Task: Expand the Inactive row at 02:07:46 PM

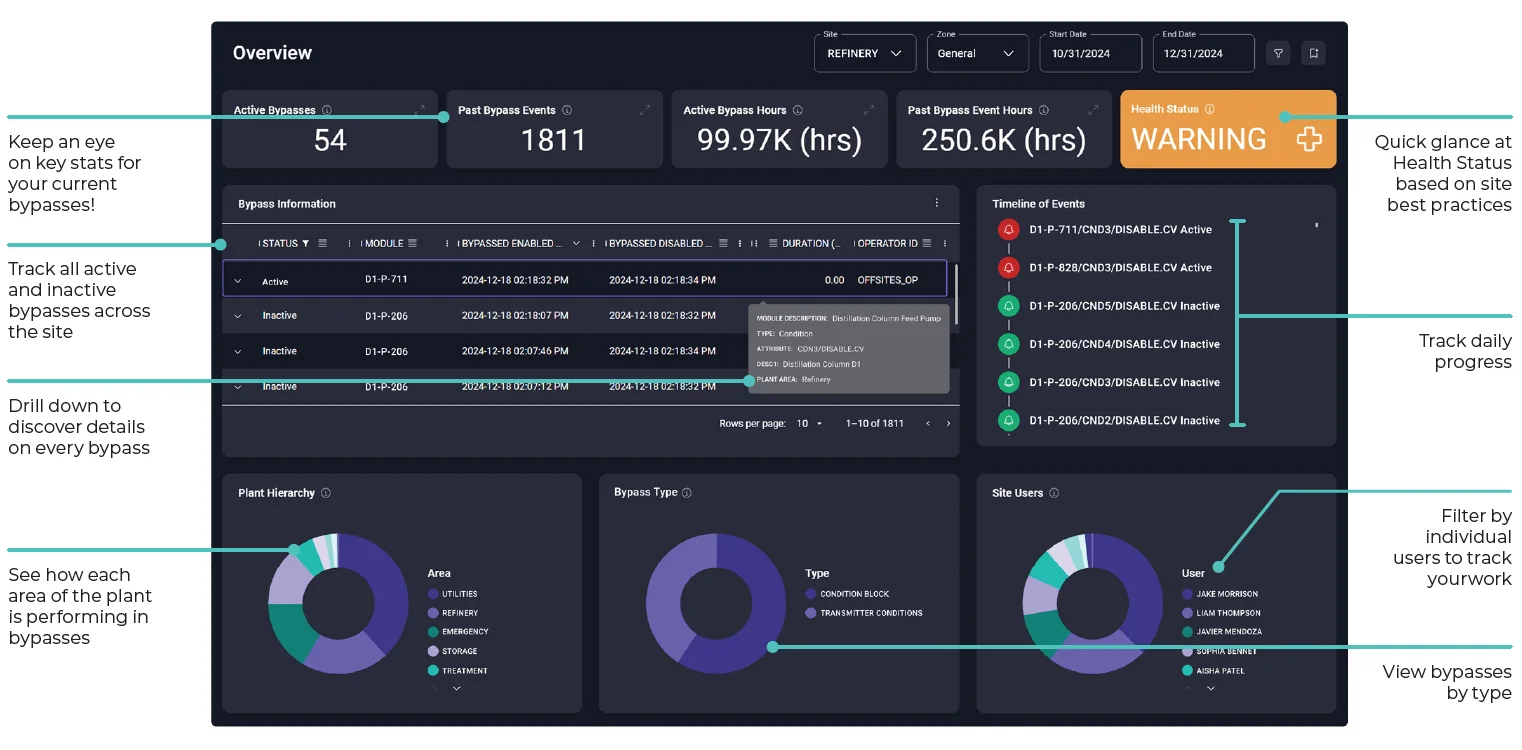Action: [238, 351]
